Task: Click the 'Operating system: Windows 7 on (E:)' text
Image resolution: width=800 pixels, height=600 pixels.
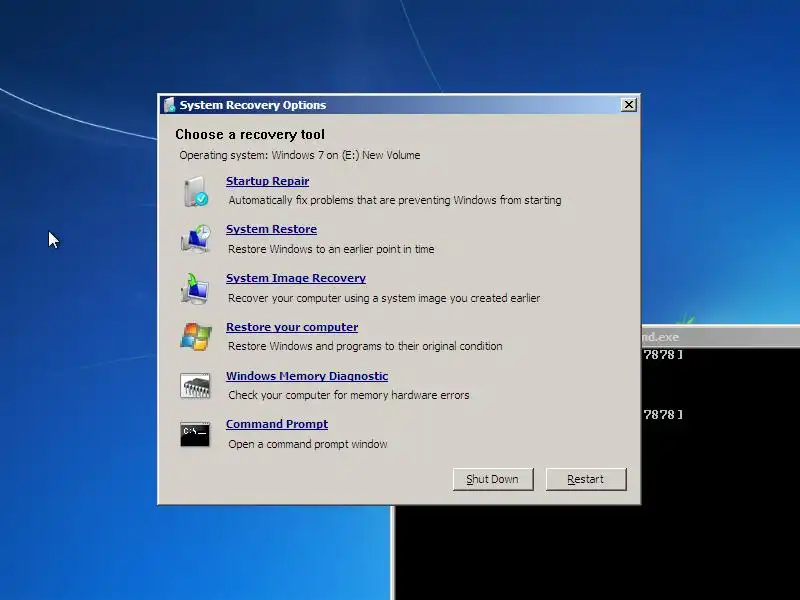Action: click(x=269, y=155)
